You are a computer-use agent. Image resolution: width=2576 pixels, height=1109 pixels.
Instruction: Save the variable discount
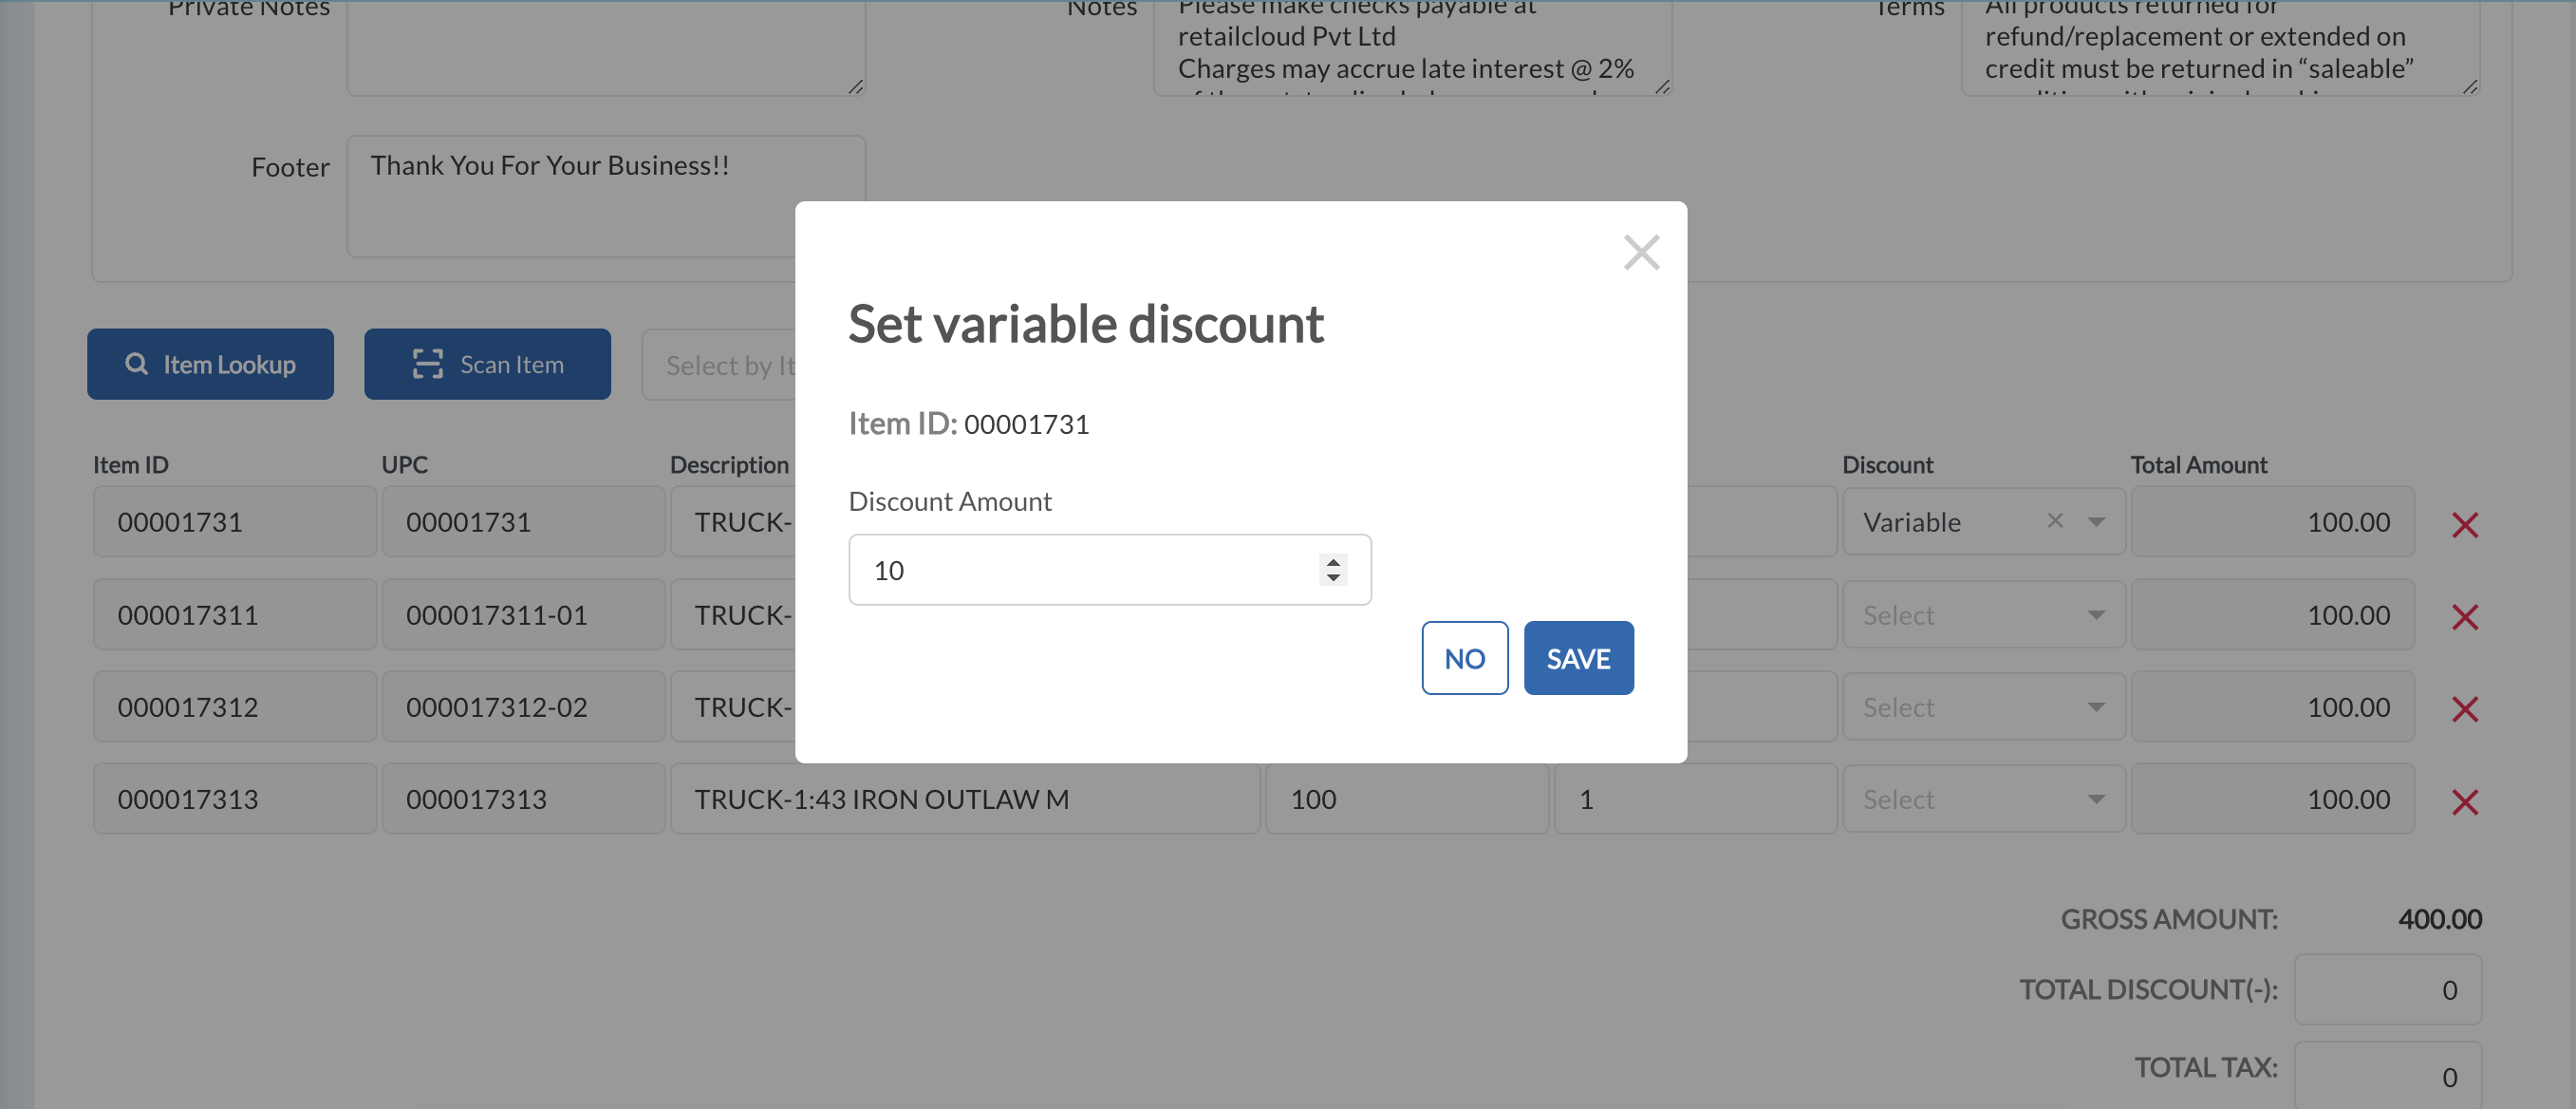pos(1578,658)
